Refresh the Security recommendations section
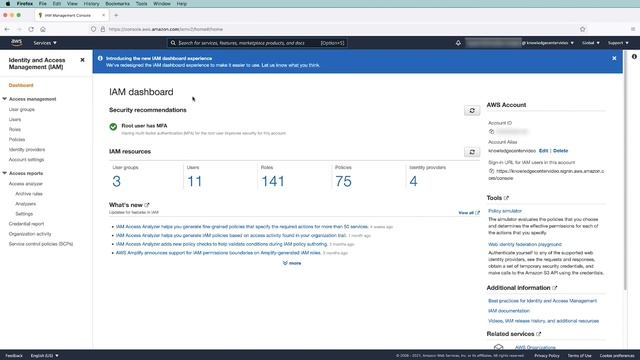 472,111
